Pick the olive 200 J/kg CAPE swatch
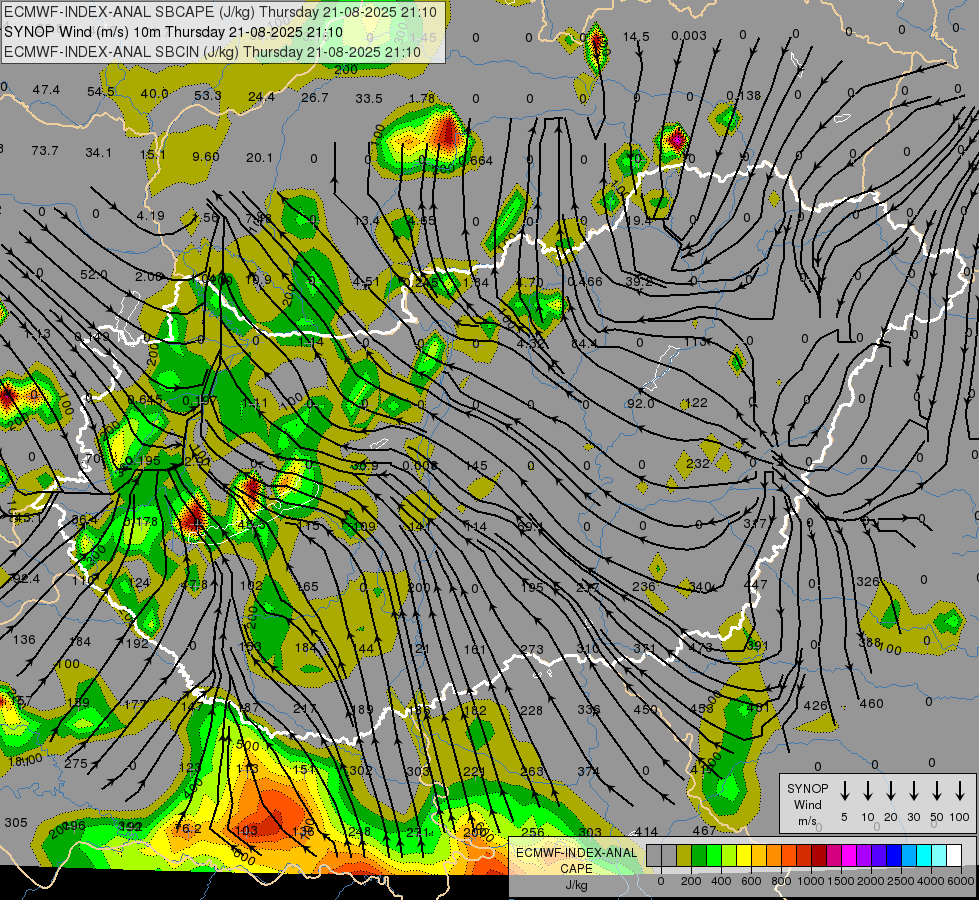Screen dimensions: 979x900 684,855
